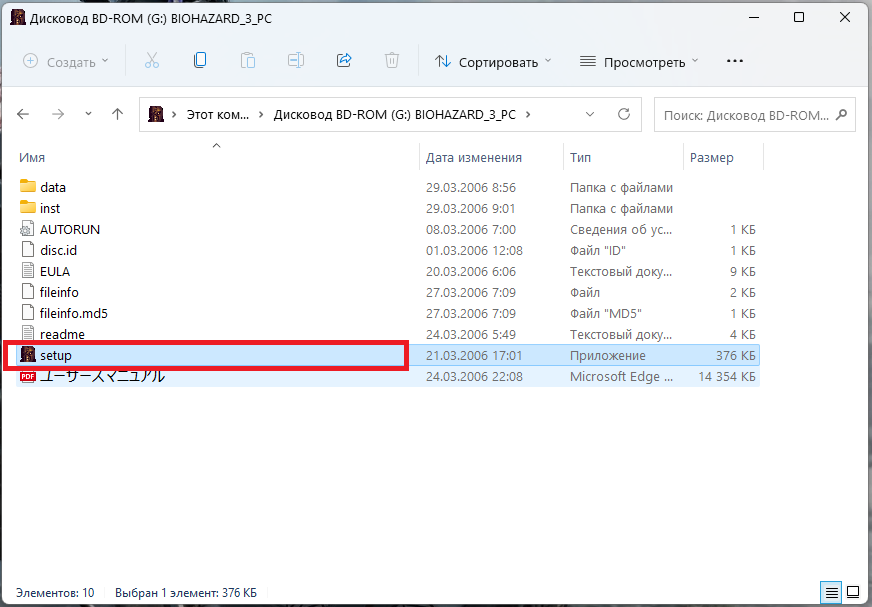
Task: Go up one folder level
Action: [117, 115]
